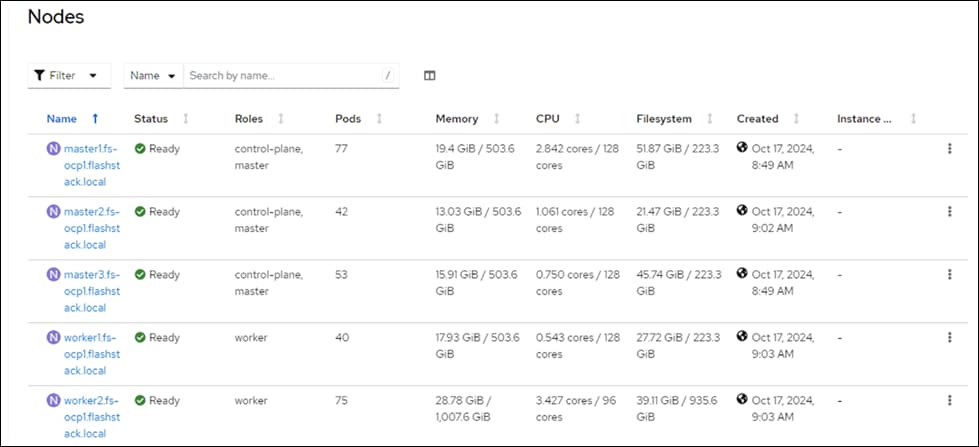The height and width of the screenshot is (447, 979).
Task: Select pods count 77
Action: (x=342, y=149)
